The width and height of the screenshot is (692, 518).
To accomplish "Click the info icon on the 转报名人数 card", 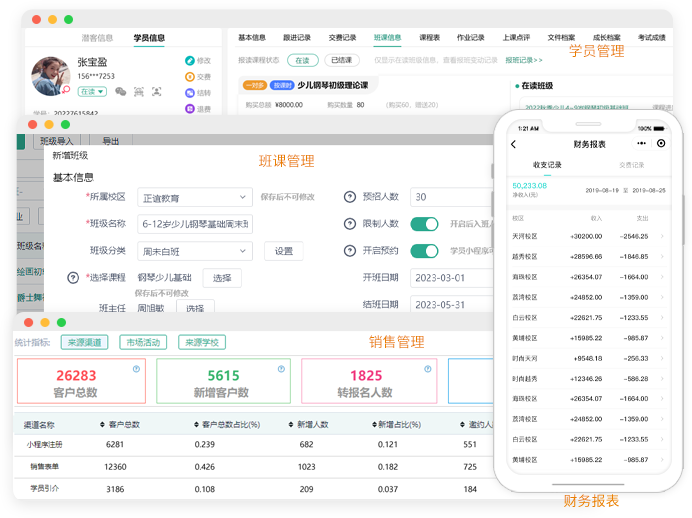I will pyautogui.click(x=428, y=369).
